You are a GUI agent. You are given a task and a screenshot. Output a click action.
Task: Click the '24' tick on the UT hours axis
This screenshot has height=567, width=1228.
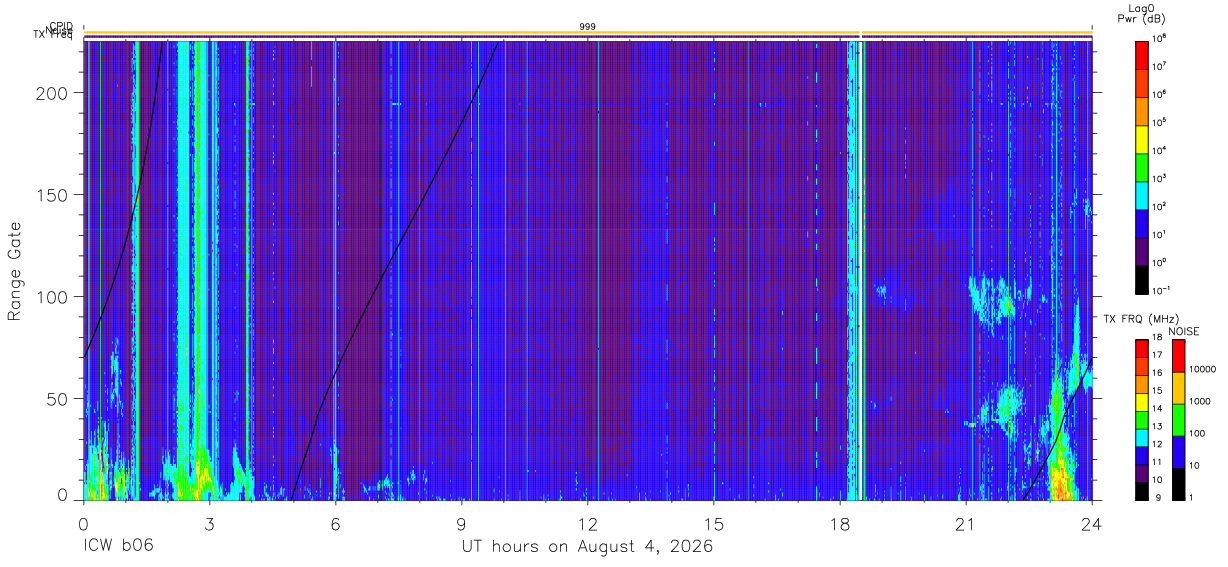click(1092, 523)
